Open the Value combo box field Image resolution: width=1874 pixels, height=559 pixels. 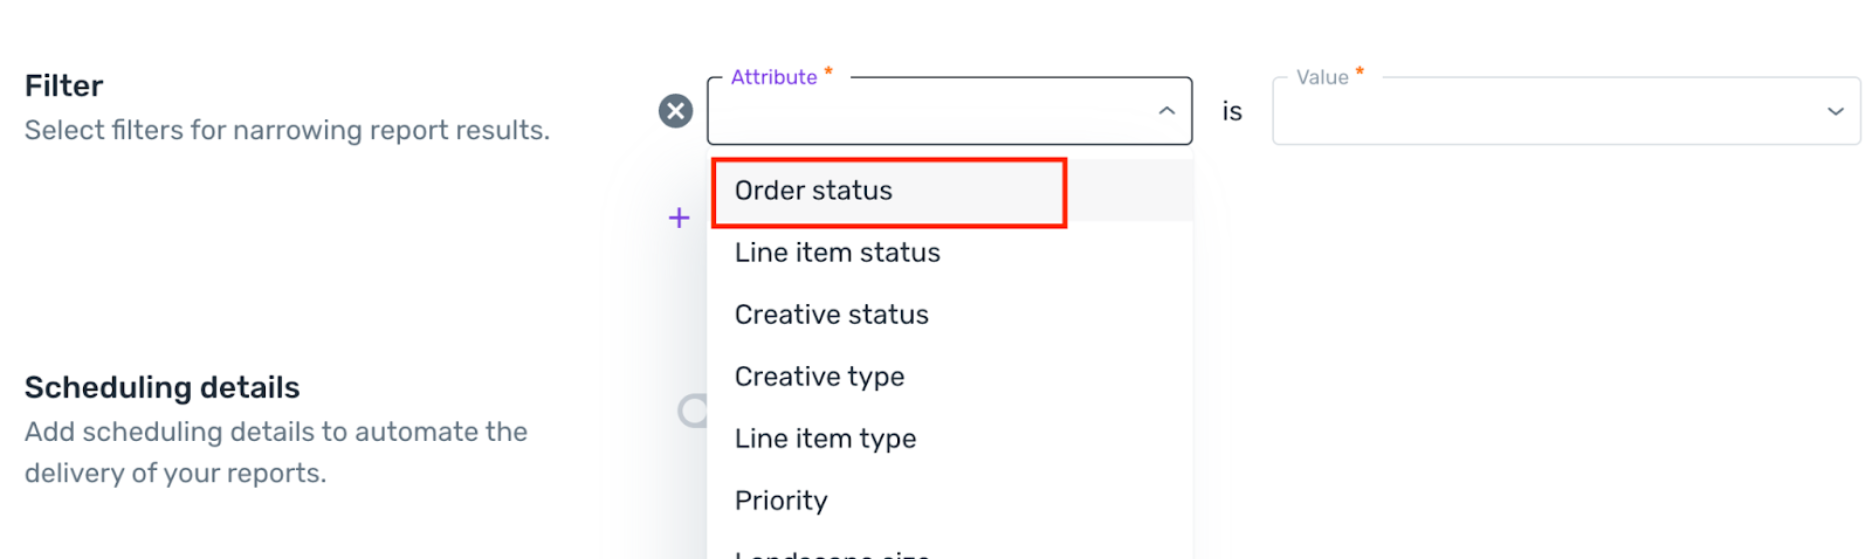coord(1566,111)
